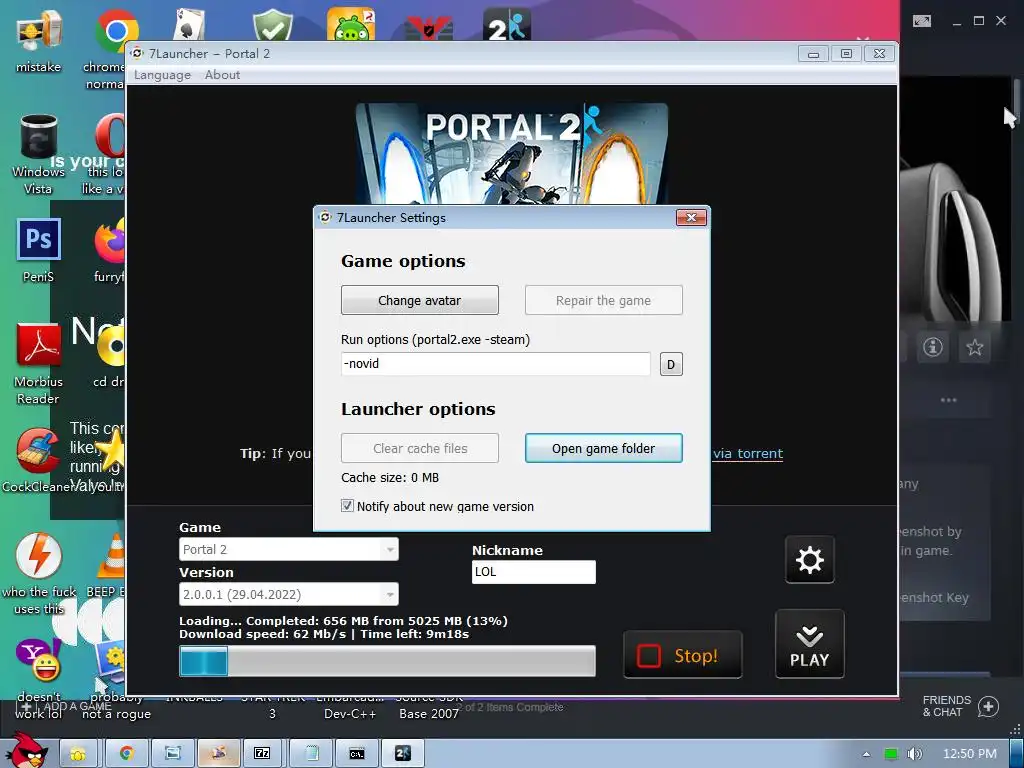
Task: Show hidden tray icons arrow
Action: [x=866, y=754]
